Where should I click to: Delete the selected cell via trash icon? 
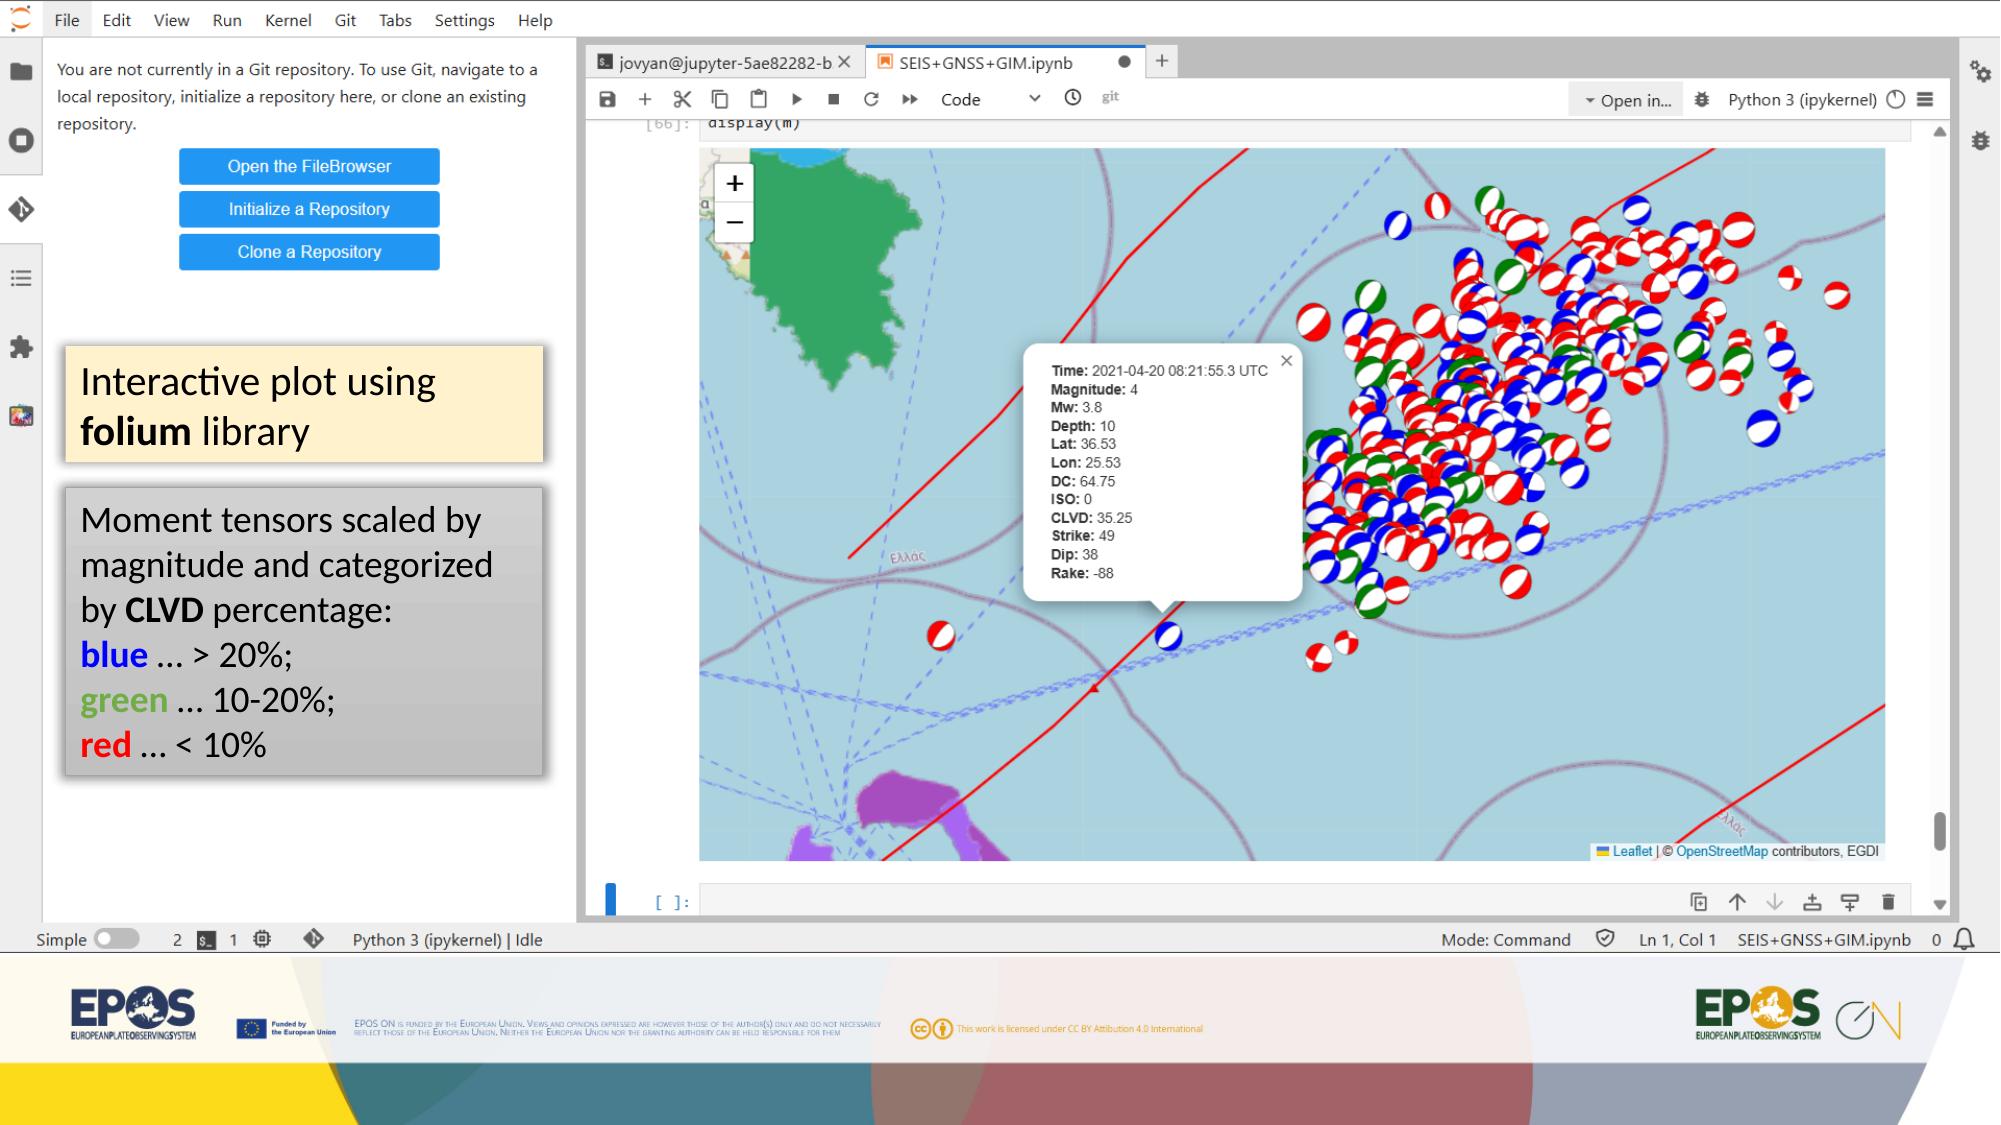tap(1888, 901)
